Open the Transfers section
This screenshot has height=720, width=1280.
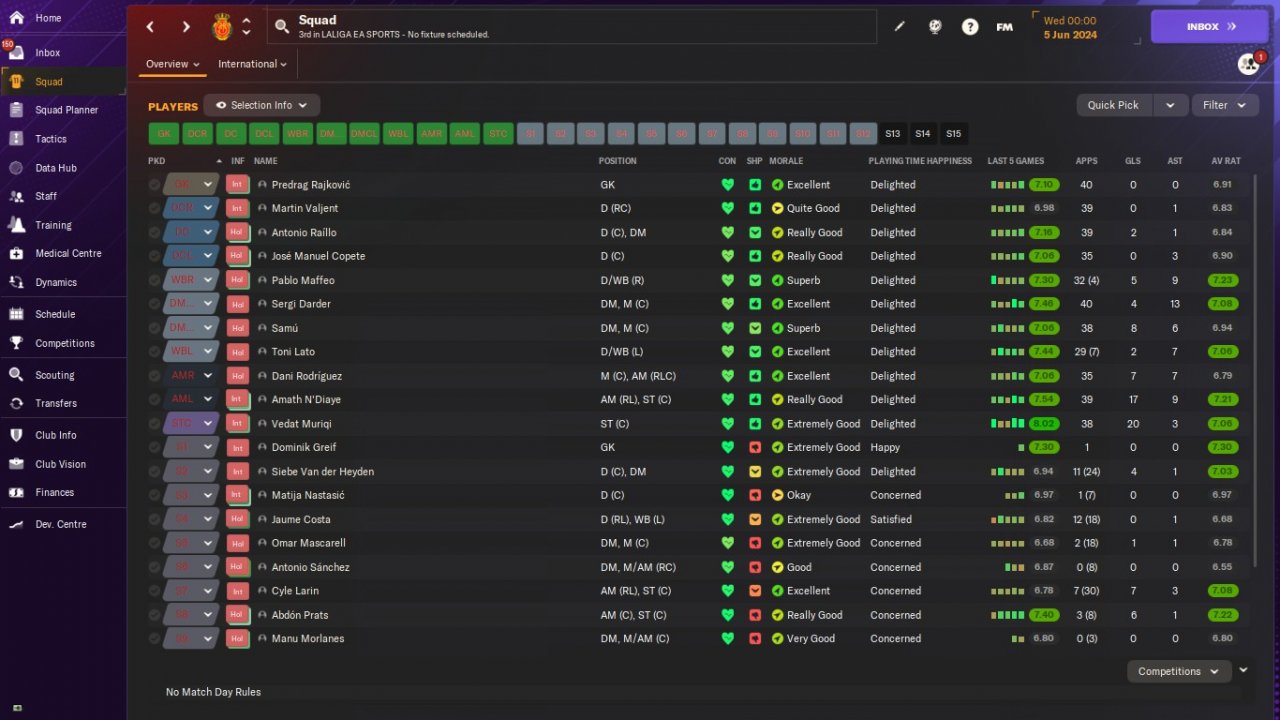(x=56, y=403)
